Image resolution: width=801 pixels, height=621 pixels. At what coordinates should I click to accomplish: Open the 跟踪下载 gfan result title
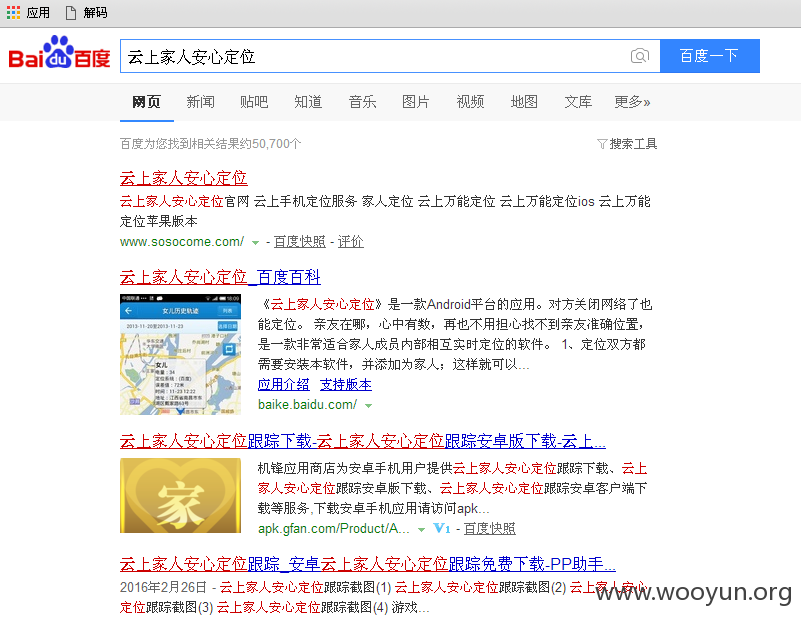click(363, 441)
